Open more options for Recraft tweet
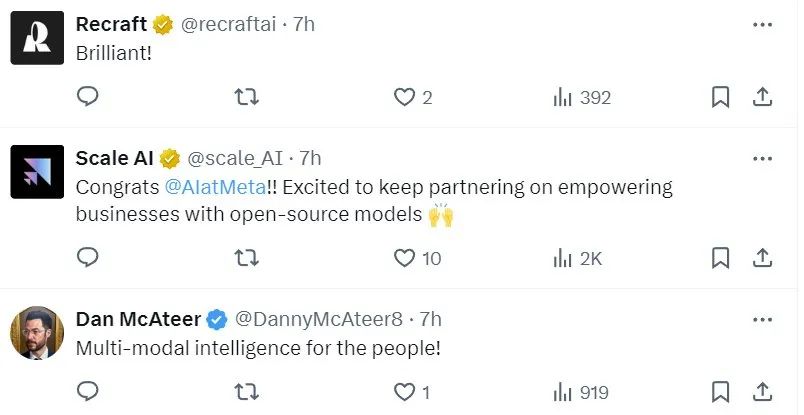The width and height of the screenshot is (804, 415). 762,22
